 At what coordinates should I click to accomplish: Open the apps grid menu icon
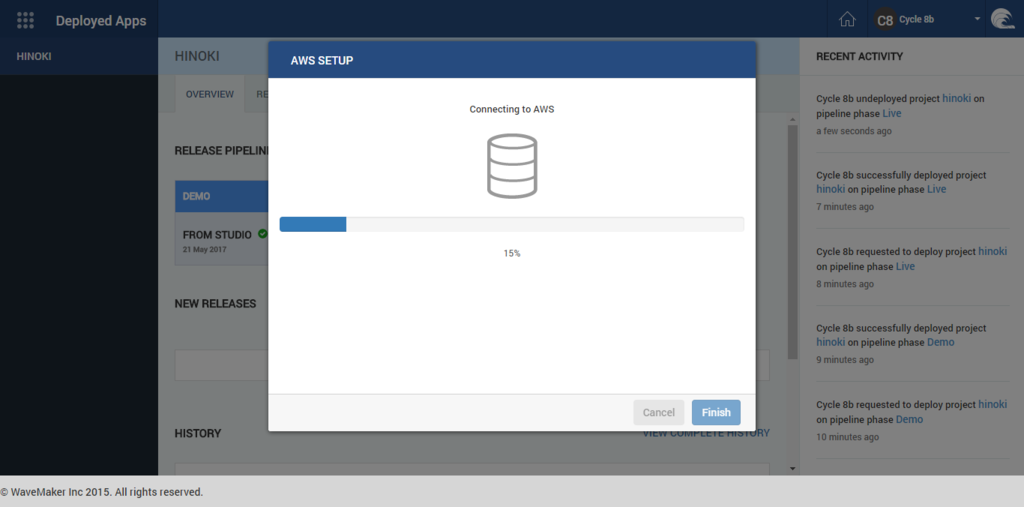tap(25, 20)
